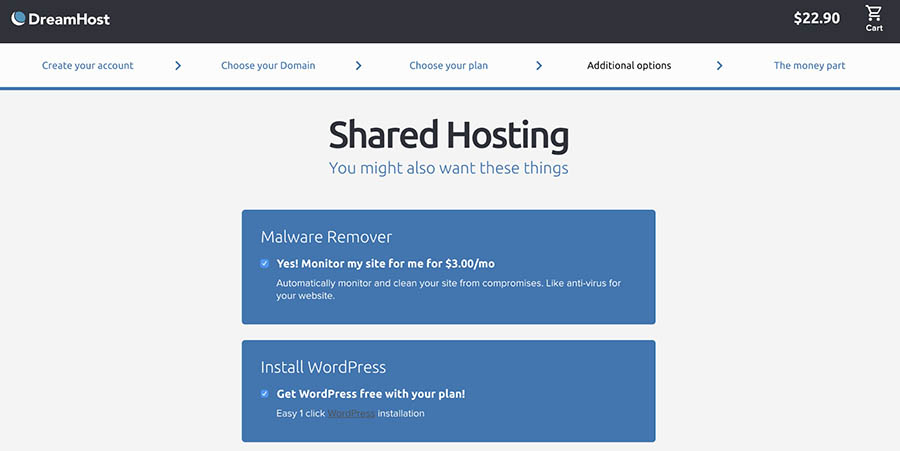Screen dimensions: 900x451
Task: Click the $22.90 cart total
Action: [817, 18]
